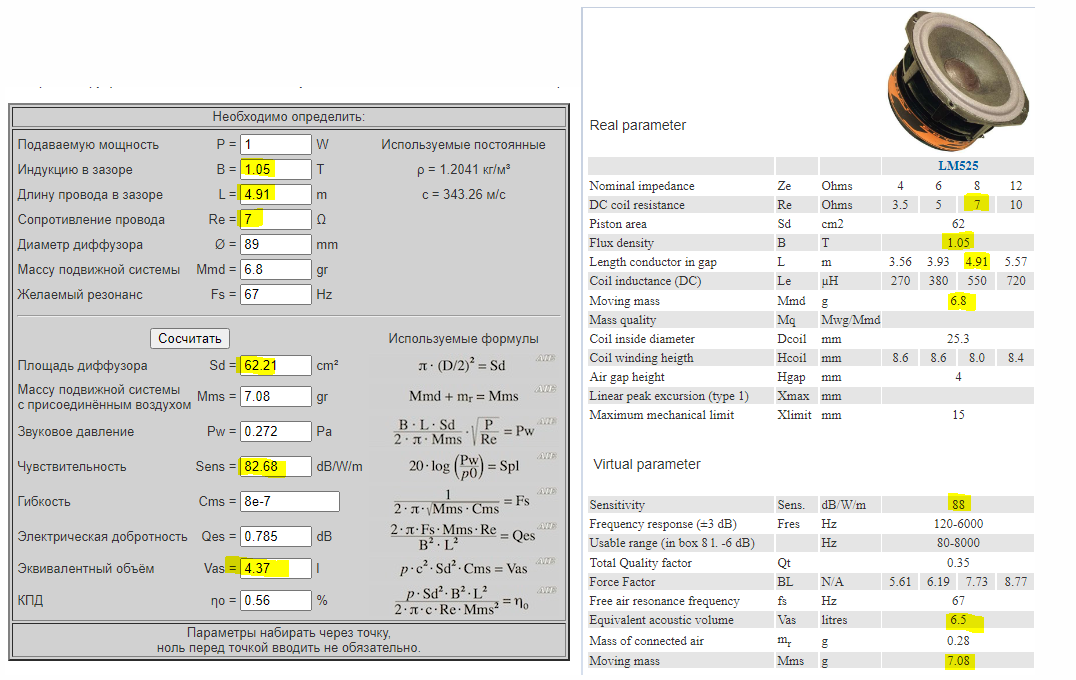Click the 'Необходимо определить:' header text

coord(289,117)
